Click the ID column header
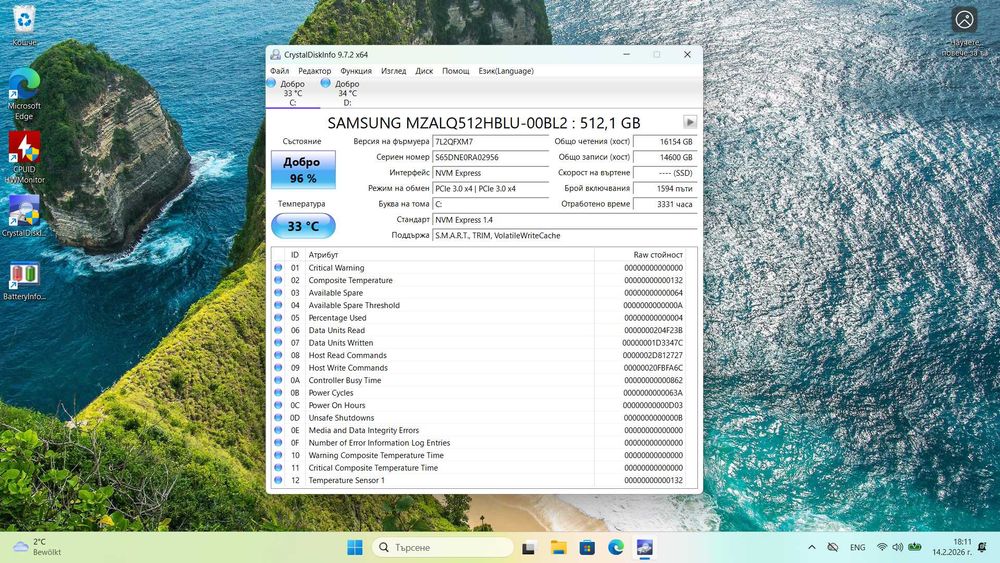The width and height of the screenshot is (1000, 563). [295, 254]
